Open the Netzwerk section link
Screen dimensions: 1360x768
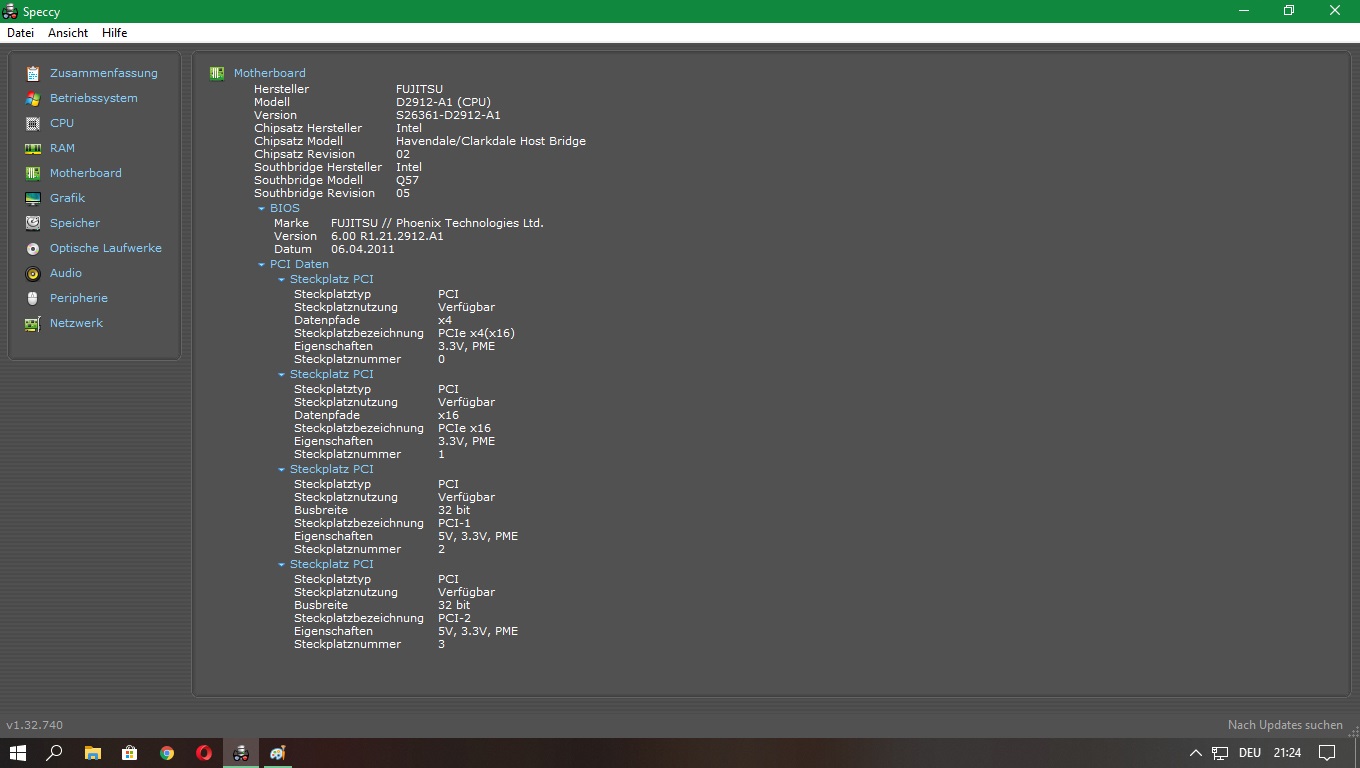(x=76, y=323)
